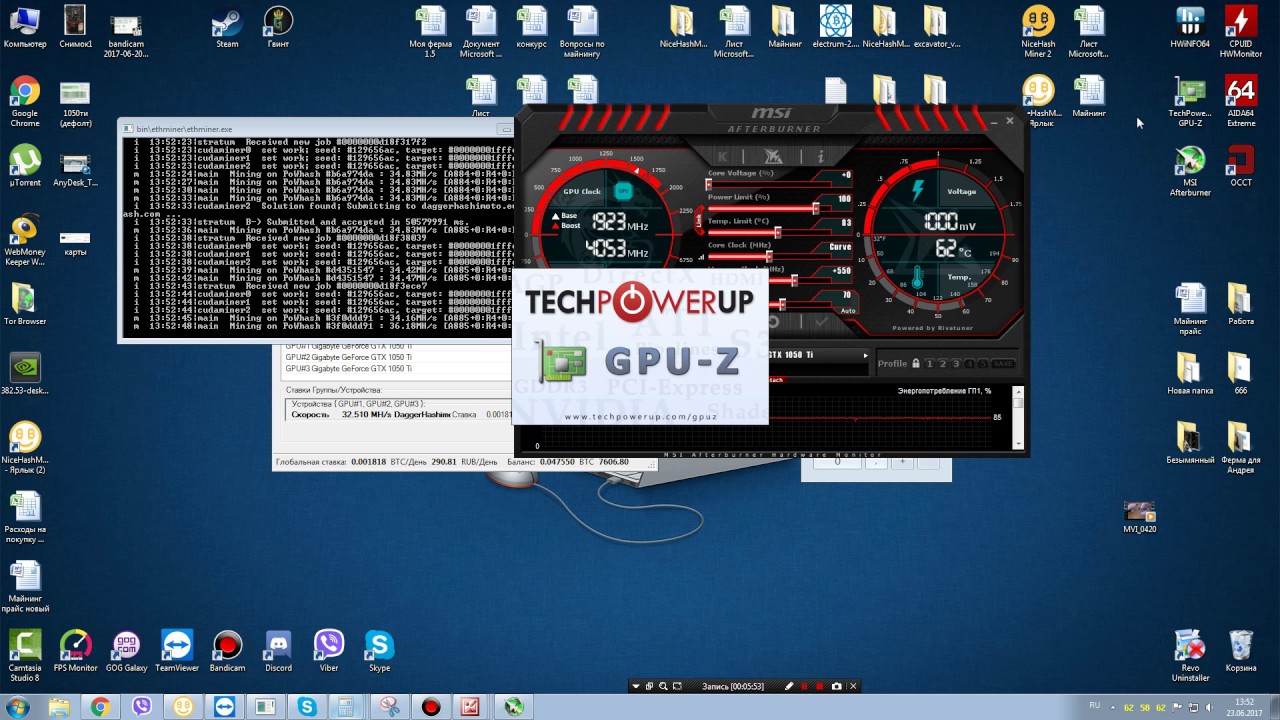The height and width of the screenshot is (720, 1280).
Task: Toggle the fan speed Auto button
Action: pyautogui.click(x=848, y=310)
